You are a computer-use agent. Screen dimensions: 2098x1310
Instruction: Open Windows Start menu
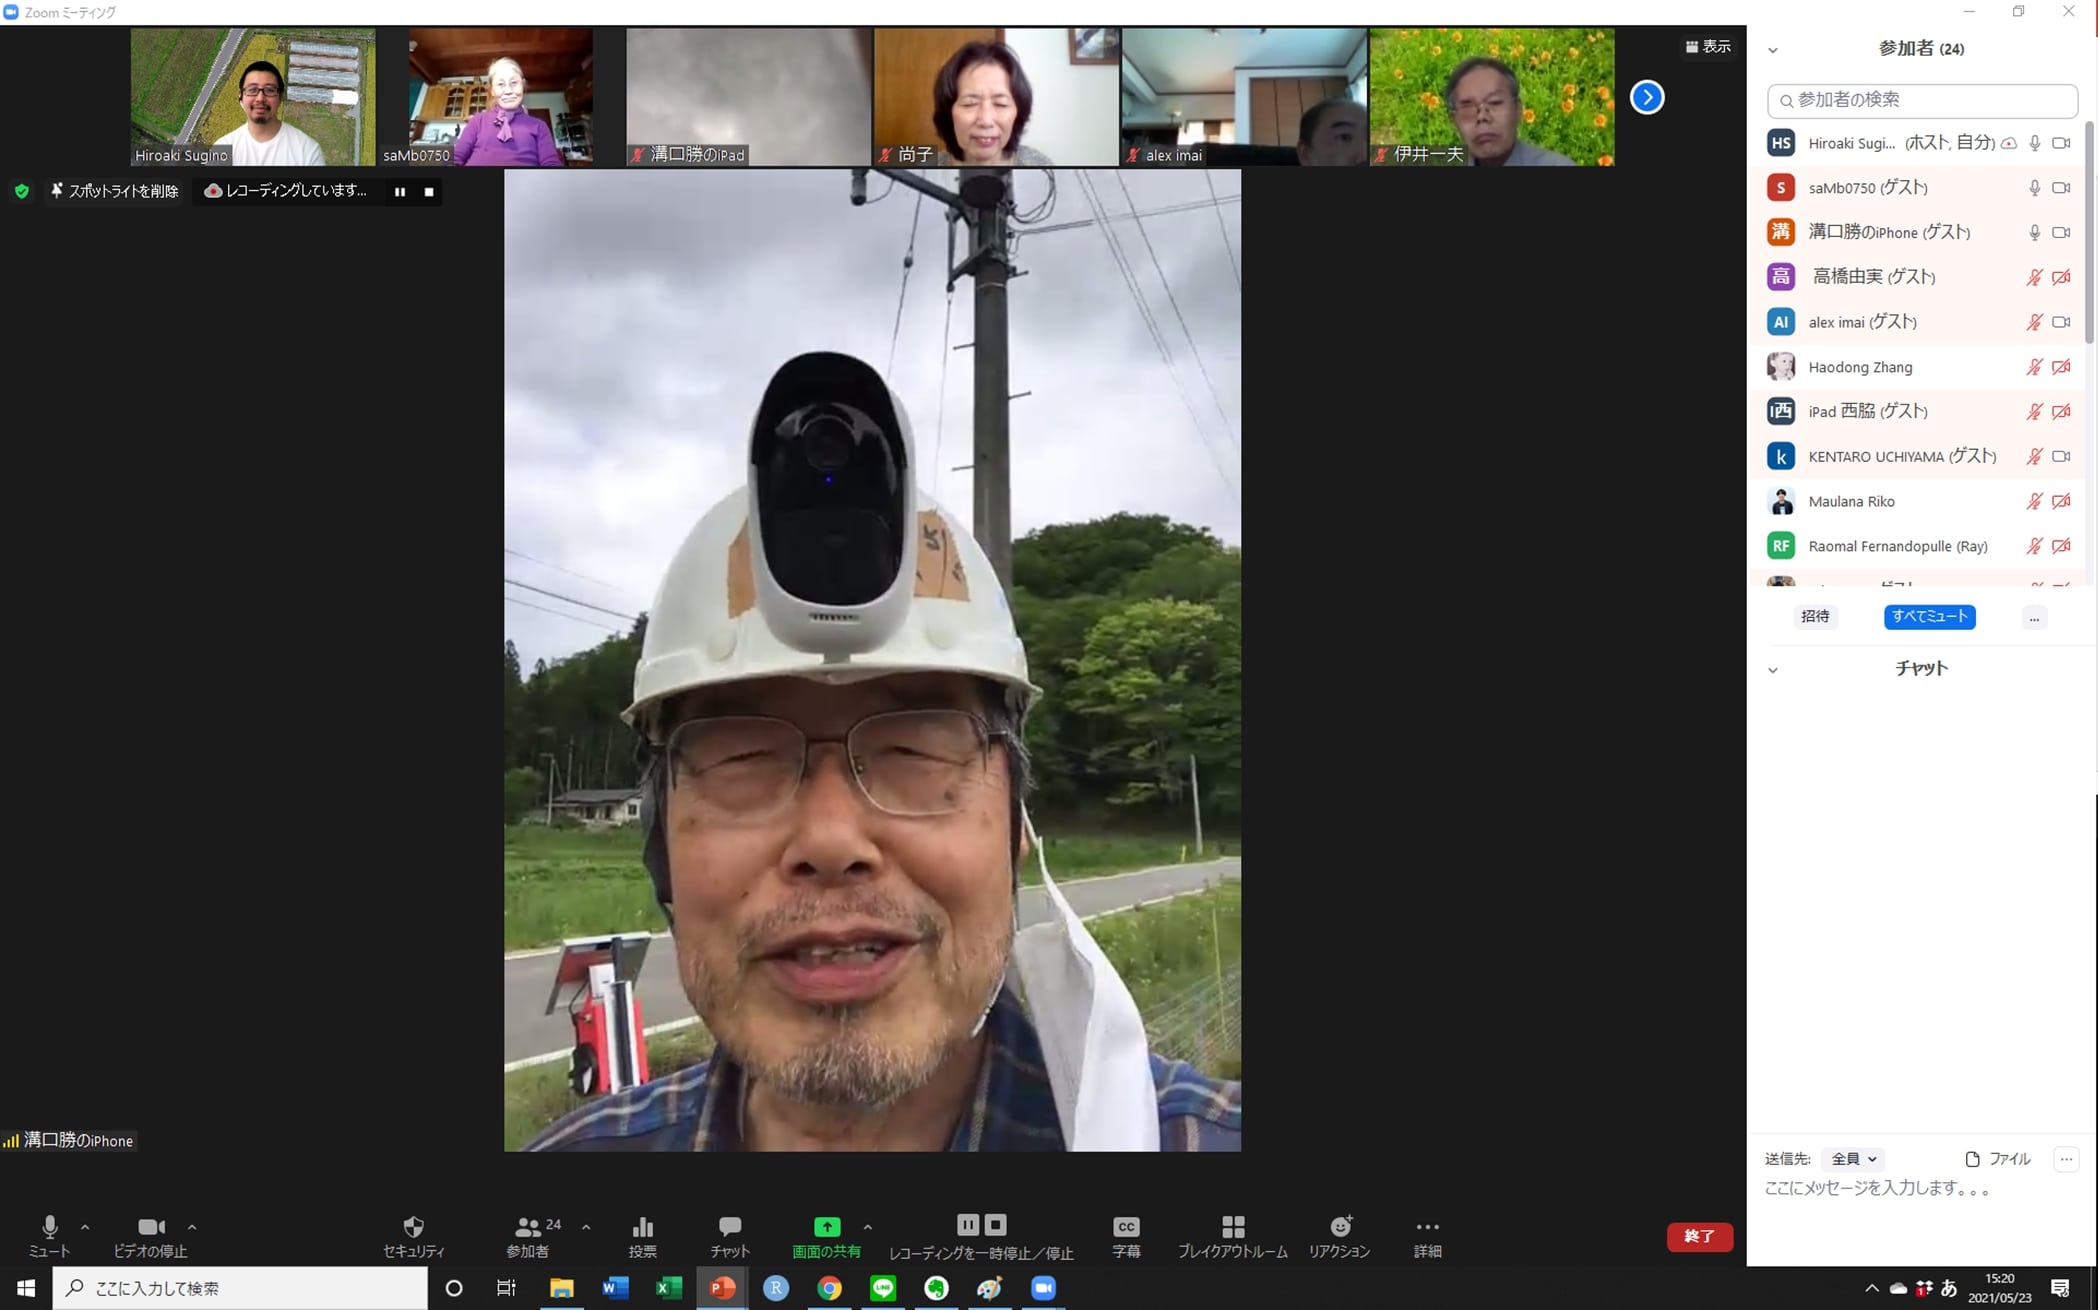pyautogui.click(x=26, y=1288)
